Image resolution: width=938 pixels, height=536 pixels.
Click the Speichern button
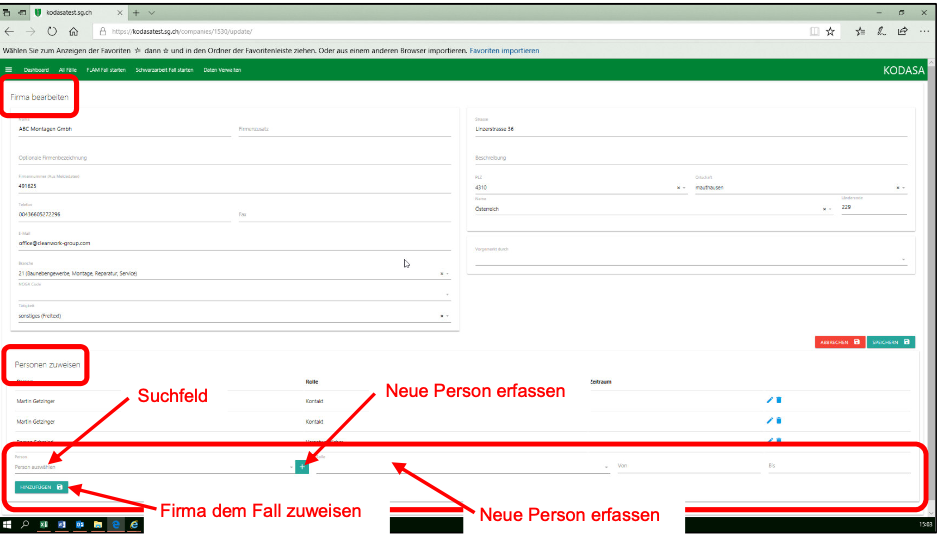point(891,342)
